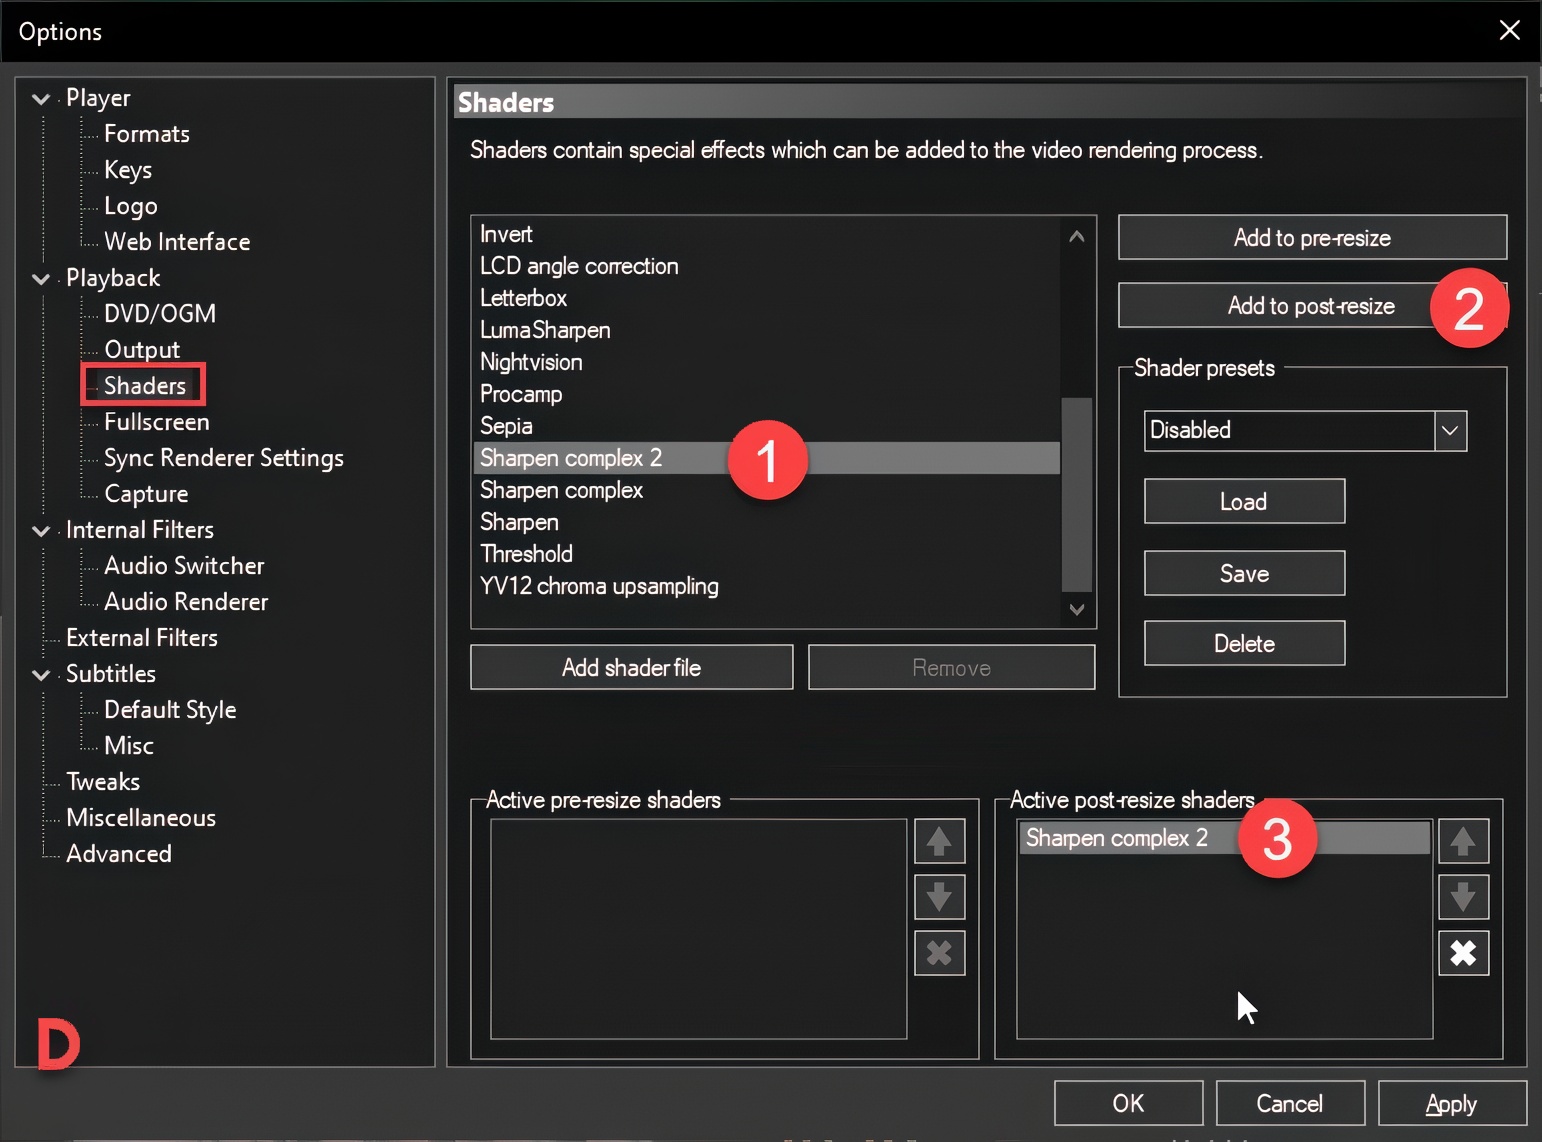Viewport: 1542px width, 1142px height.
Task: Save the shader preset
Action: click(x=1244, y=574)
